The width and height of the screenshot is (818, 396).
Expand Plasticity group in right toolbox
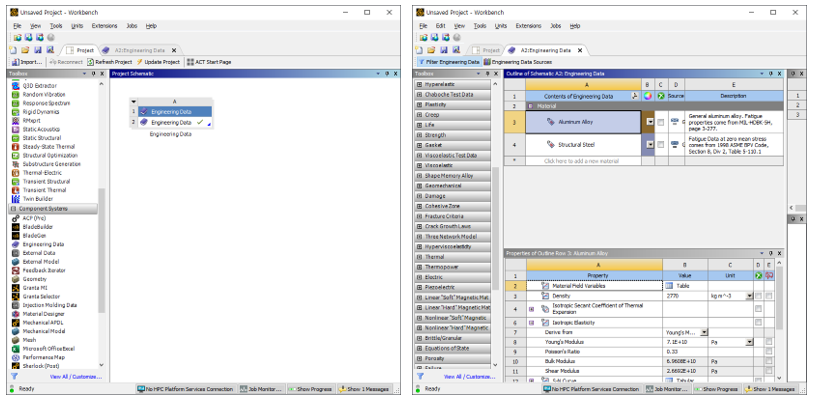click(419, 104)
